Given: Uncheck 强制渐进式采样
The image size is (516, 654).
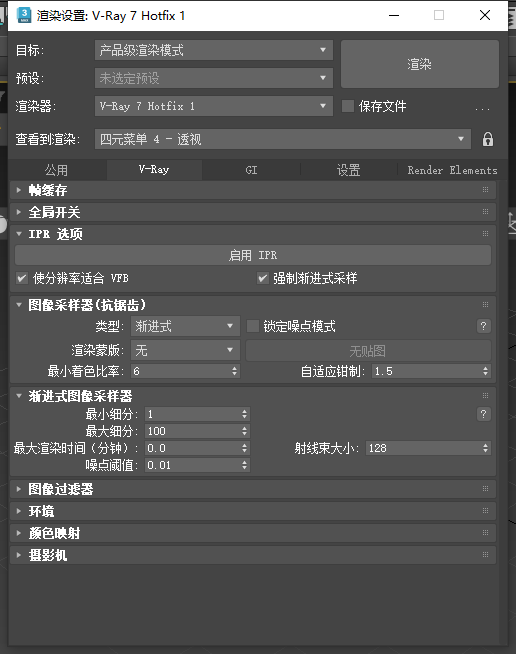Looking at the screenshot, I should 262,278.
